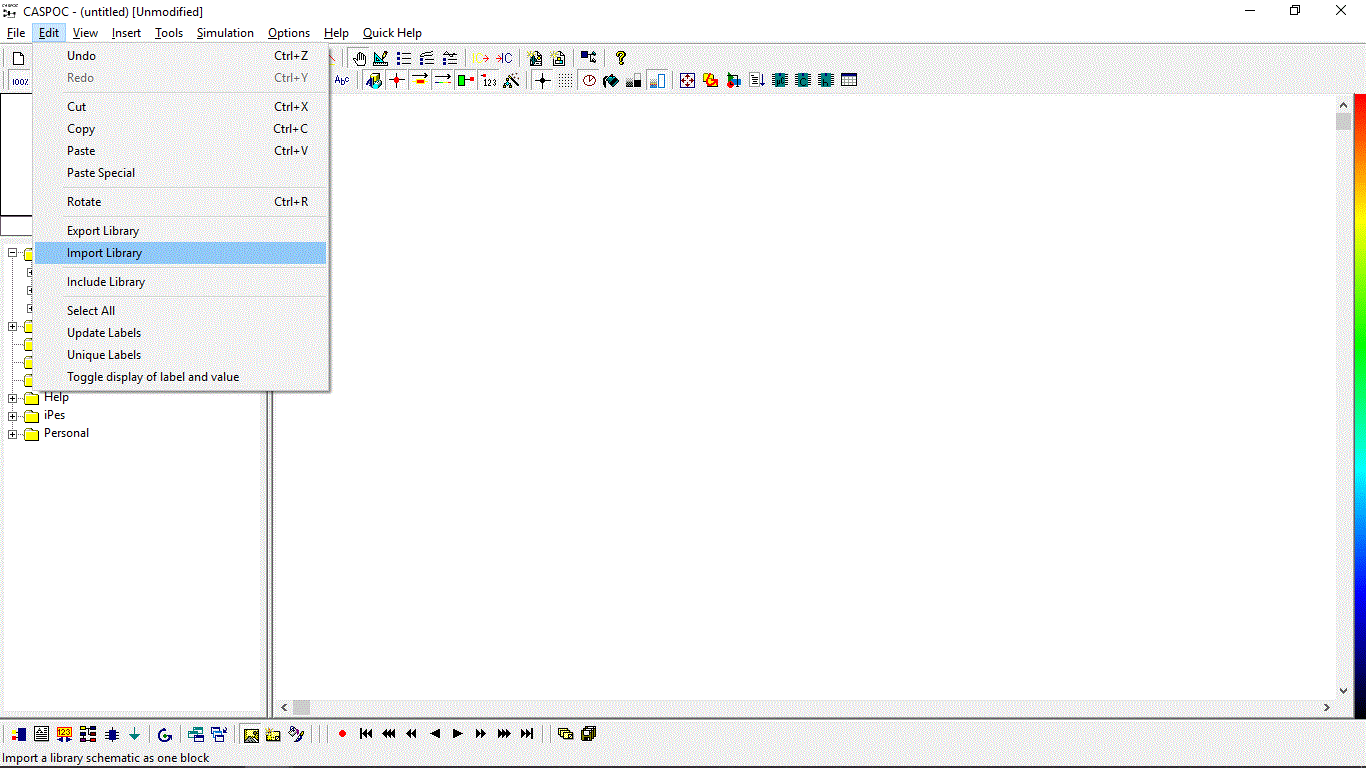The height and width of the screenshot is (768, 1366).
Task: Click the single play forward arrow
Action: pos(457,734)
